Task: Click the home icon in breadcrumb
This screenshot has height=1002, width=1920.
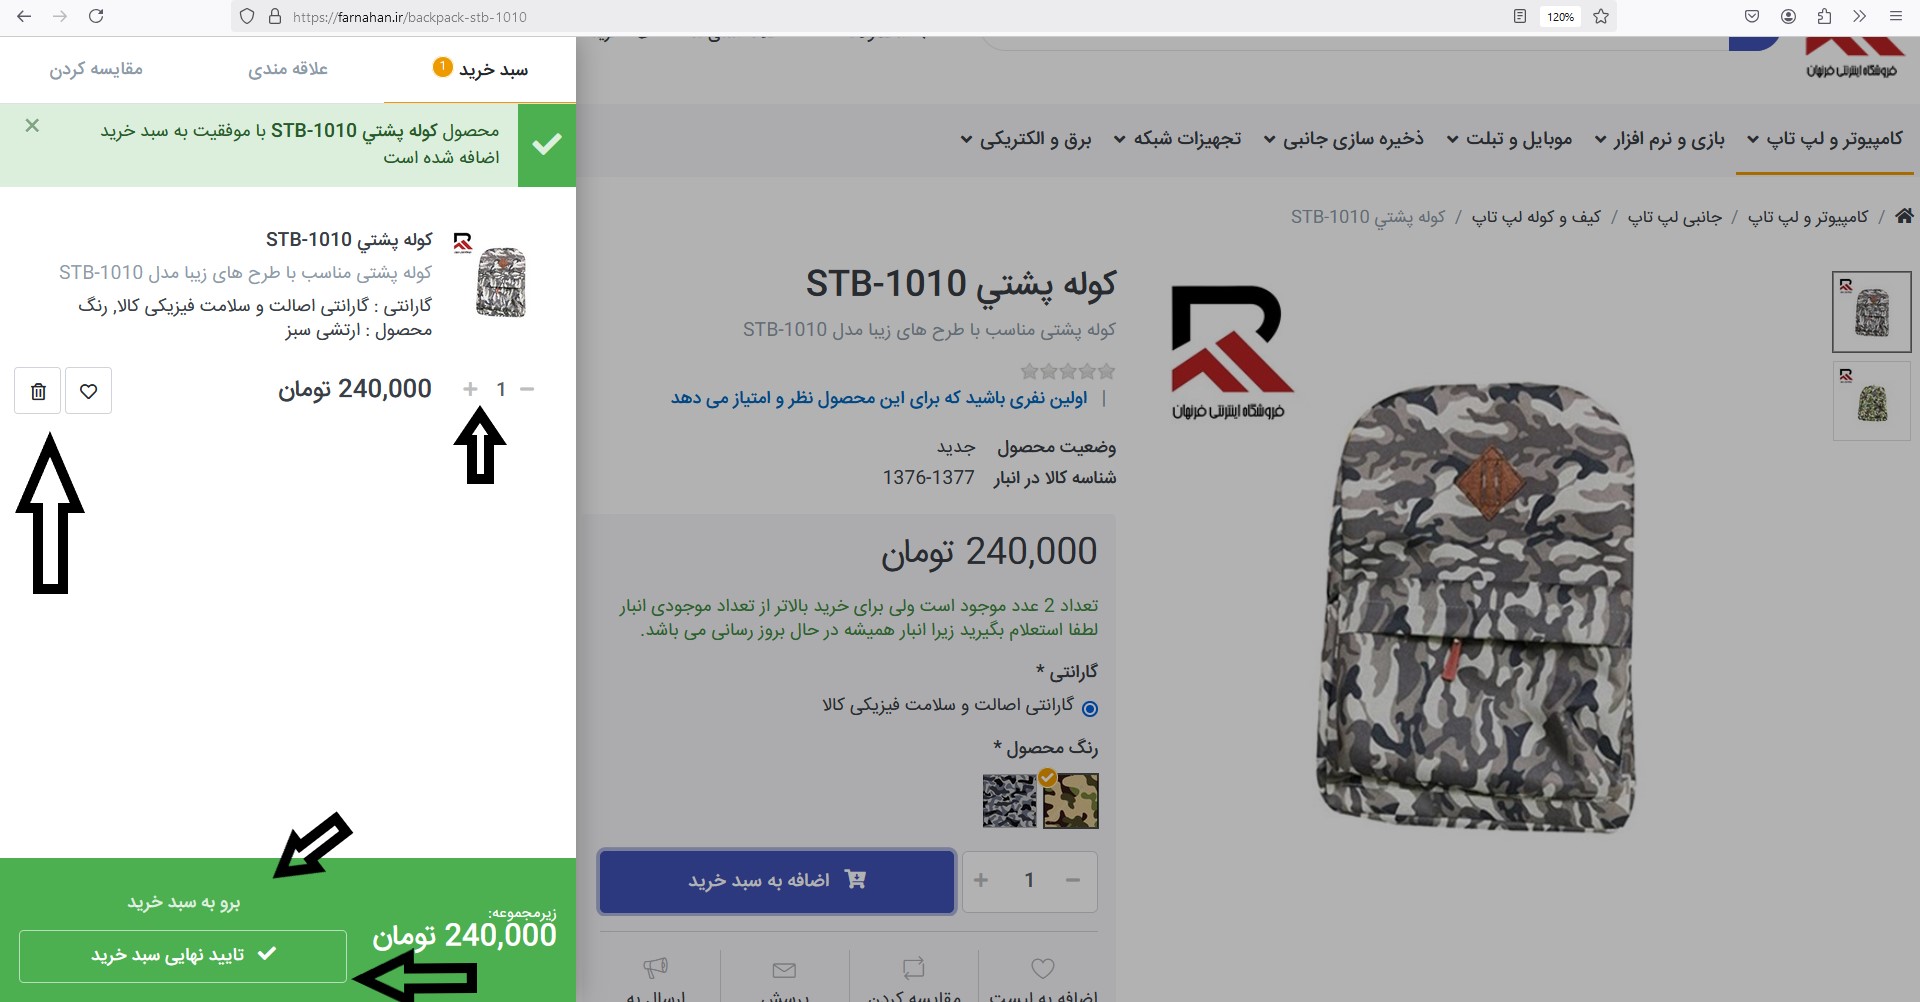Action: click(1904, 216)
